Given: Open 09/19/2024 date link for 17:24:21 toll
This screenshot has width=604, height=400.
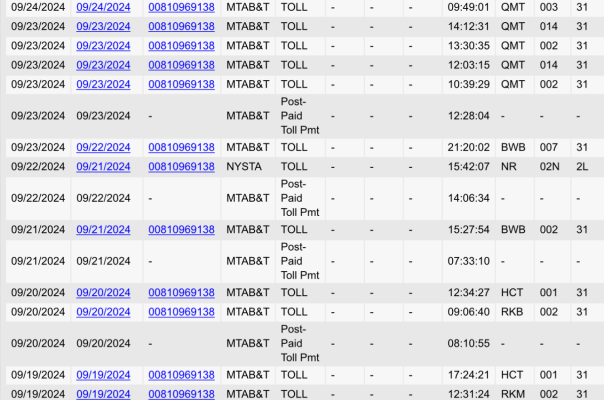Looking at the screenshot, I should (x=103, y=375).
